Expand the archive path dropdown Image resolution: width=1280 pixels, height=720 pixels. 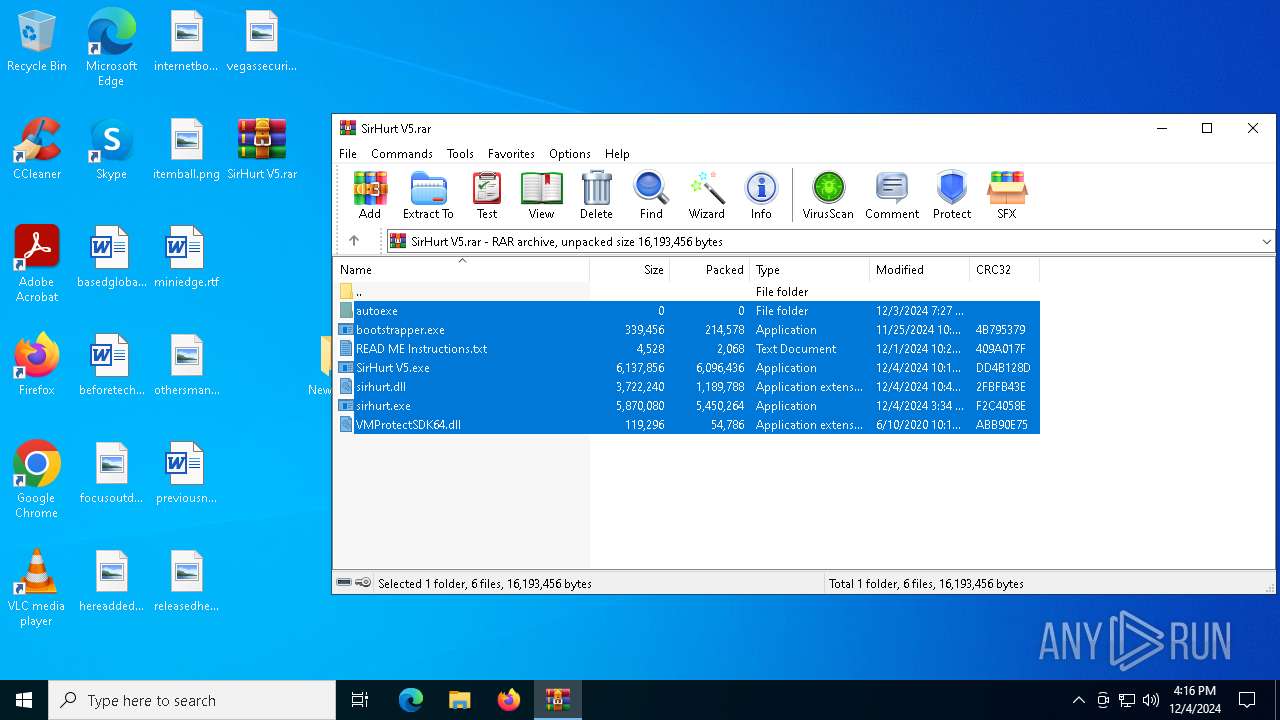1266,241
